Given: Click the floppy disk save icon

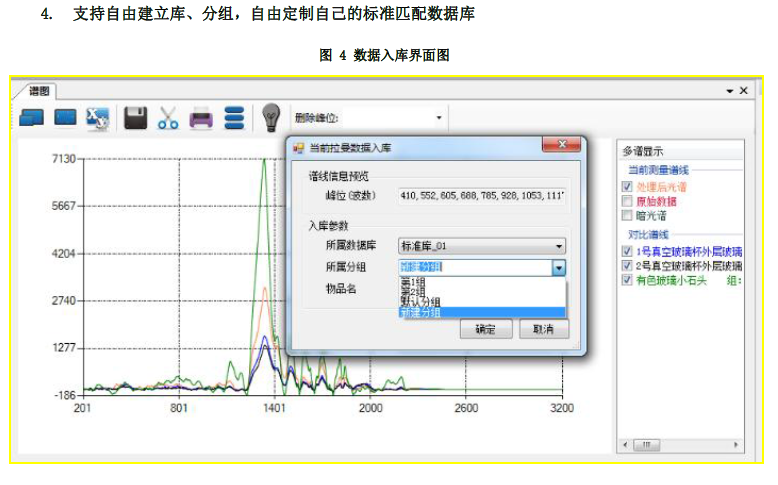Looking at the screenshot, I should tap(136, 118).
